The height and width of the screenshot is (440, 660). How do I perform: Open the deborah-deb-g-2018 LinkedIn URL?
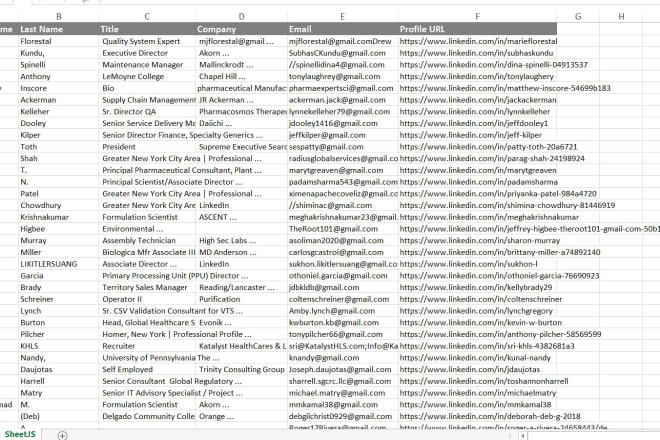pyautogui.click(x=490, y=416)
